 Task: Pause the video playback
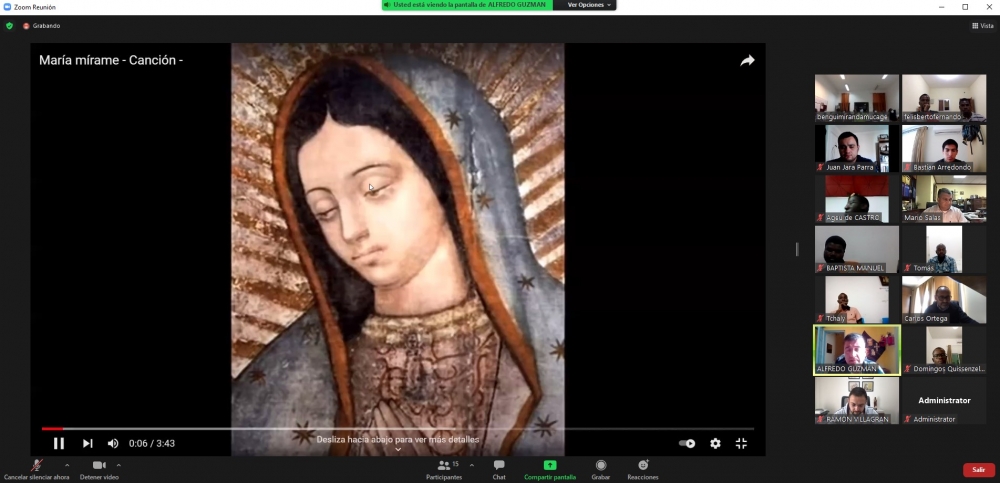point(59,443)
